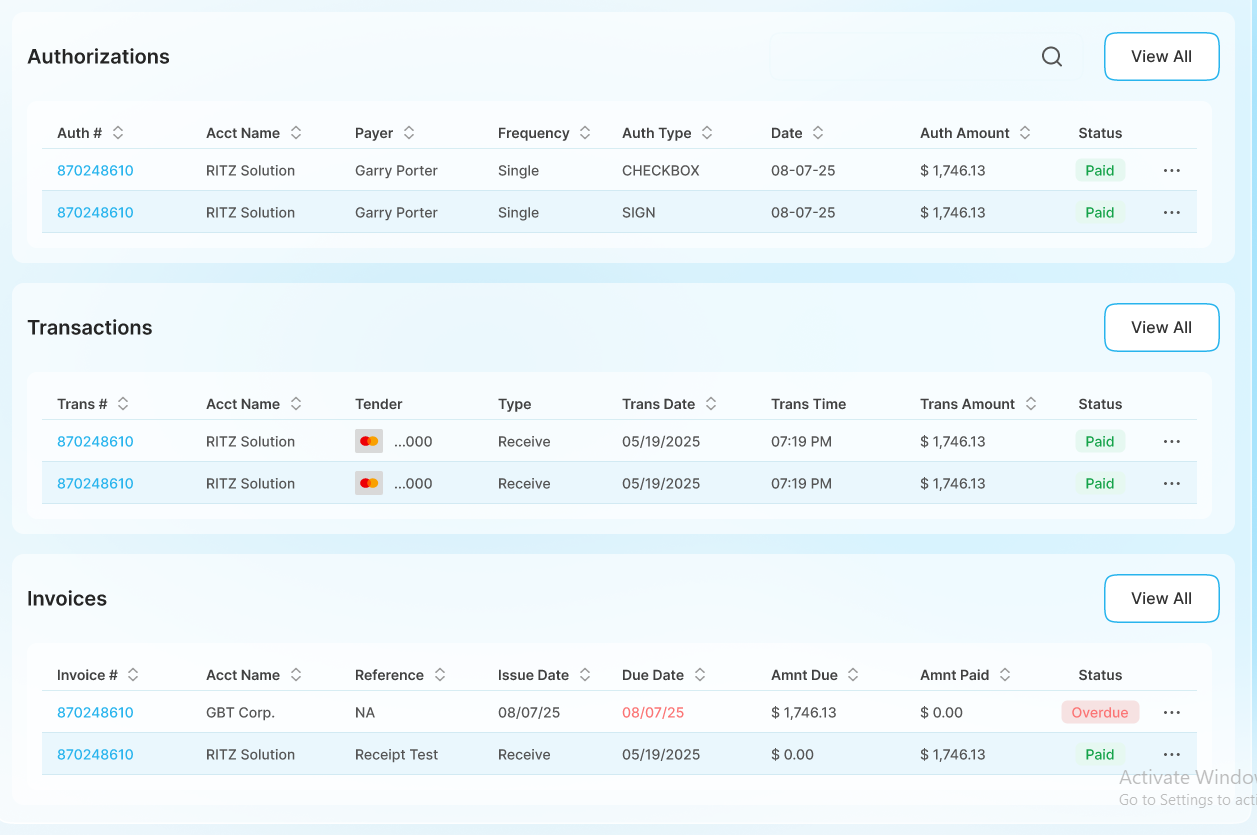Image resolution: width=1257 pixels, height=835 pixels.
Task: Sort by Auth Amount column
Action: [x=1024, y=133]
